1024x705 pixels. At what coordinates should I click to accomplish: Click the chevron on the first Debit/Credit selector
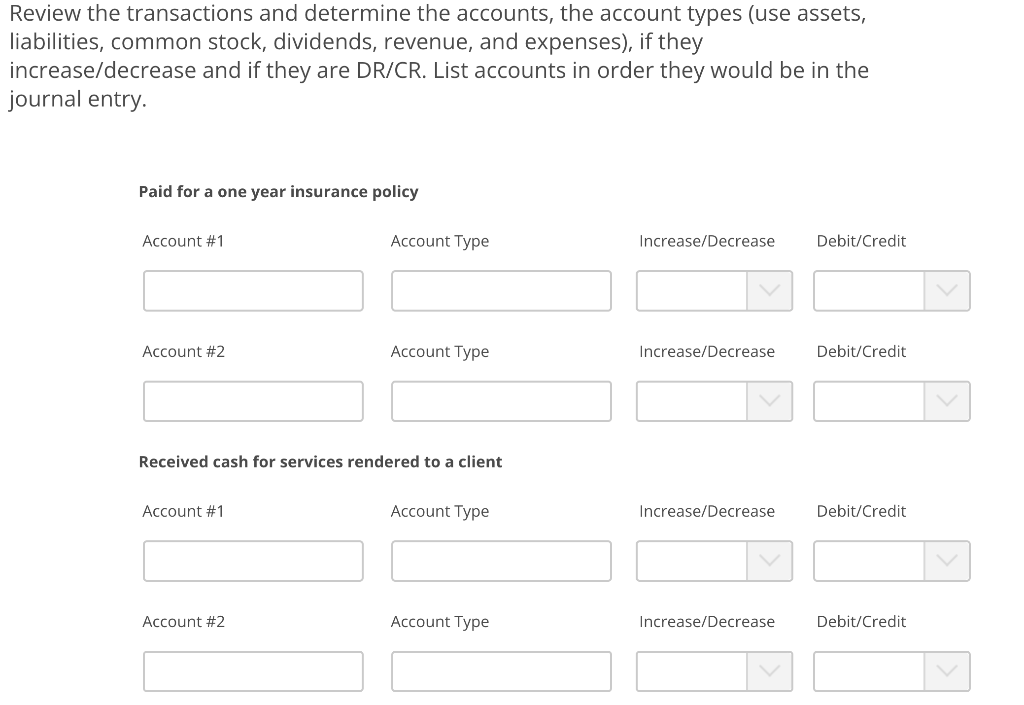coord(947,291)
